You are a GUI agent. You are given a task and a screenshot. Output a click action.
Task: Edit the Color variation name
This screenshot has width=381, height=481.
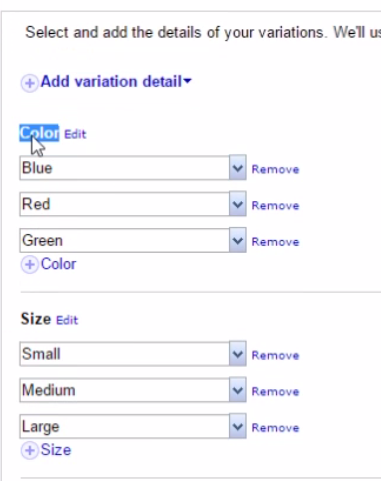pyautogui.click(x=75, y=134)
